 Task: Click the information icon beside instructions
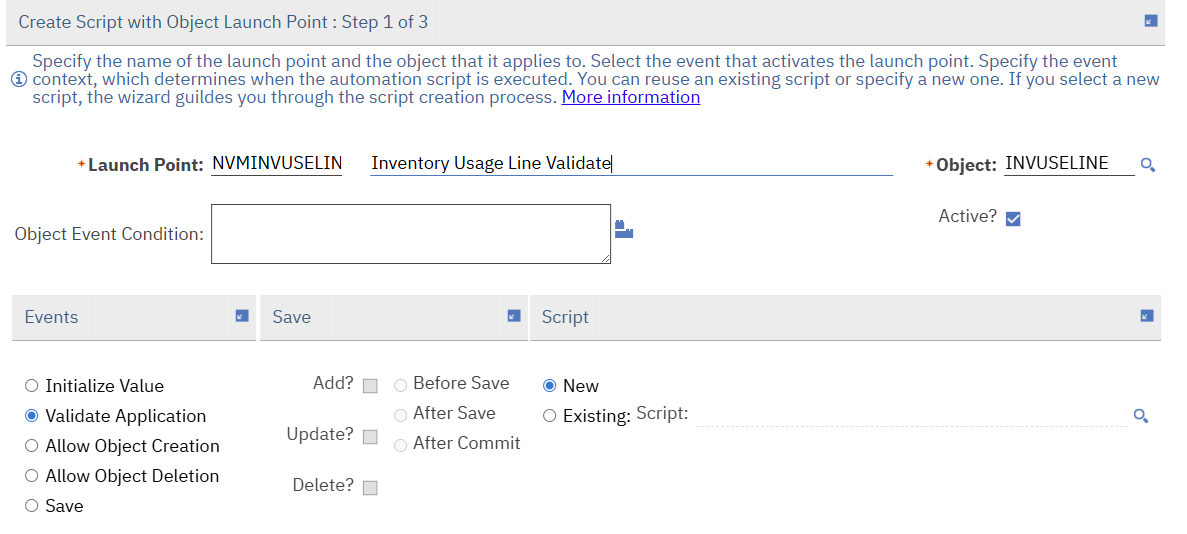(x=18, y=80)
